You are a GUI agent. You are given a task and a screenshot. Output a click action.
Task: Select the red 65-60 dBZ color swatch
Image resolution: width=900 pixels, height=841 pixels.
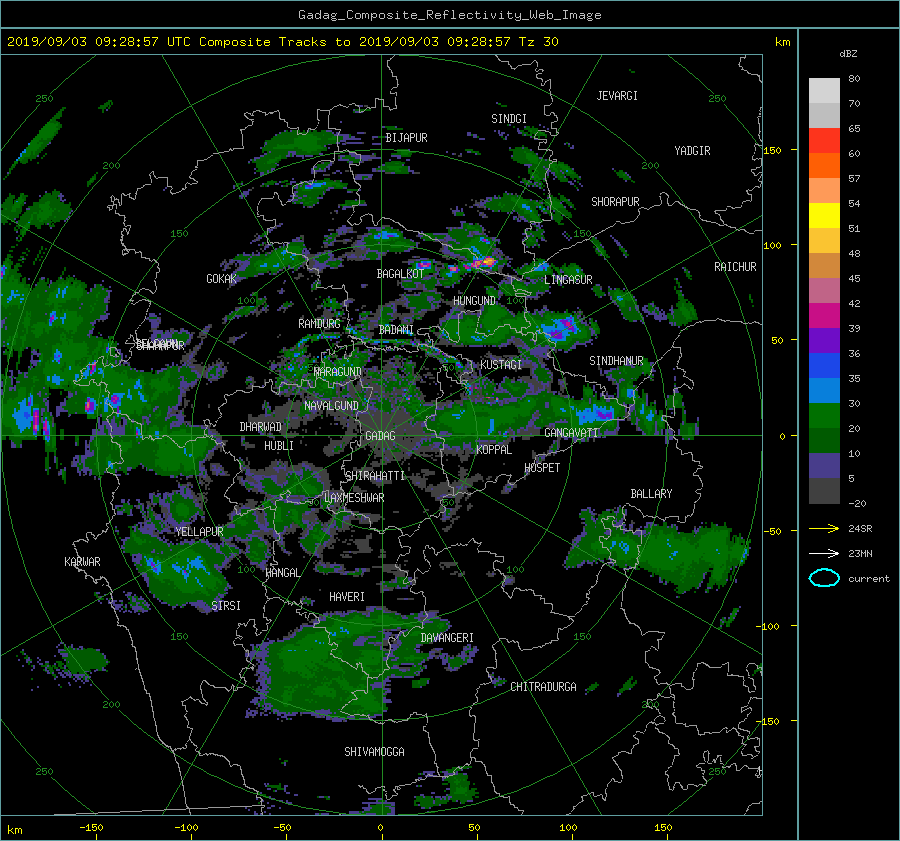click(824, 140)
